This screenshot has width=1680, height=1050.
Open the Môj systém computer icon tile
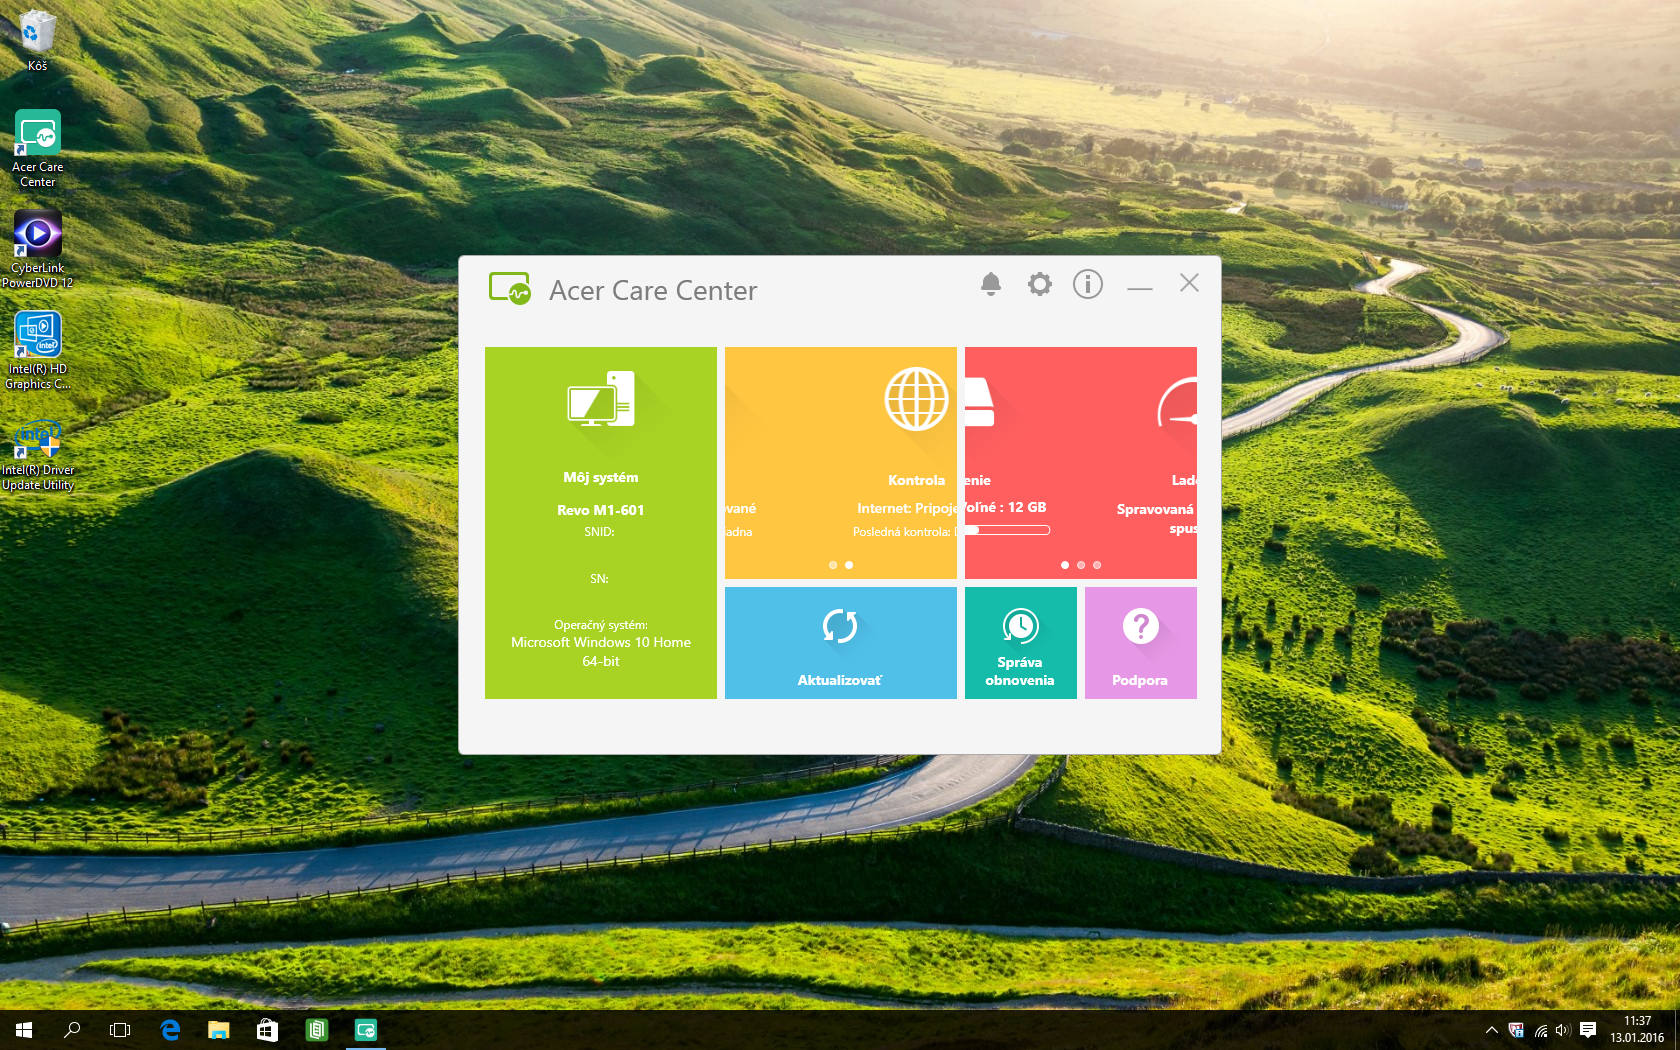[x=601, y=399]
